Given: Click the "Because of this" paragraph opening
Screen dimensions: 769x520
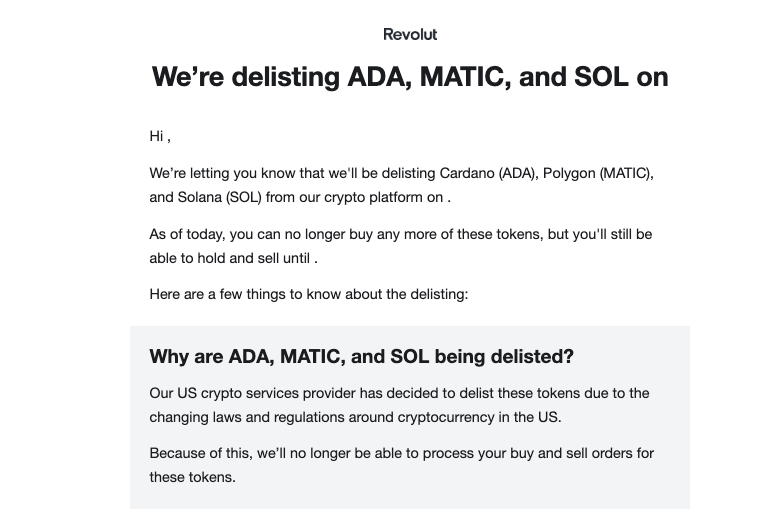Looking at the screenshot, I should pos(195,453).
